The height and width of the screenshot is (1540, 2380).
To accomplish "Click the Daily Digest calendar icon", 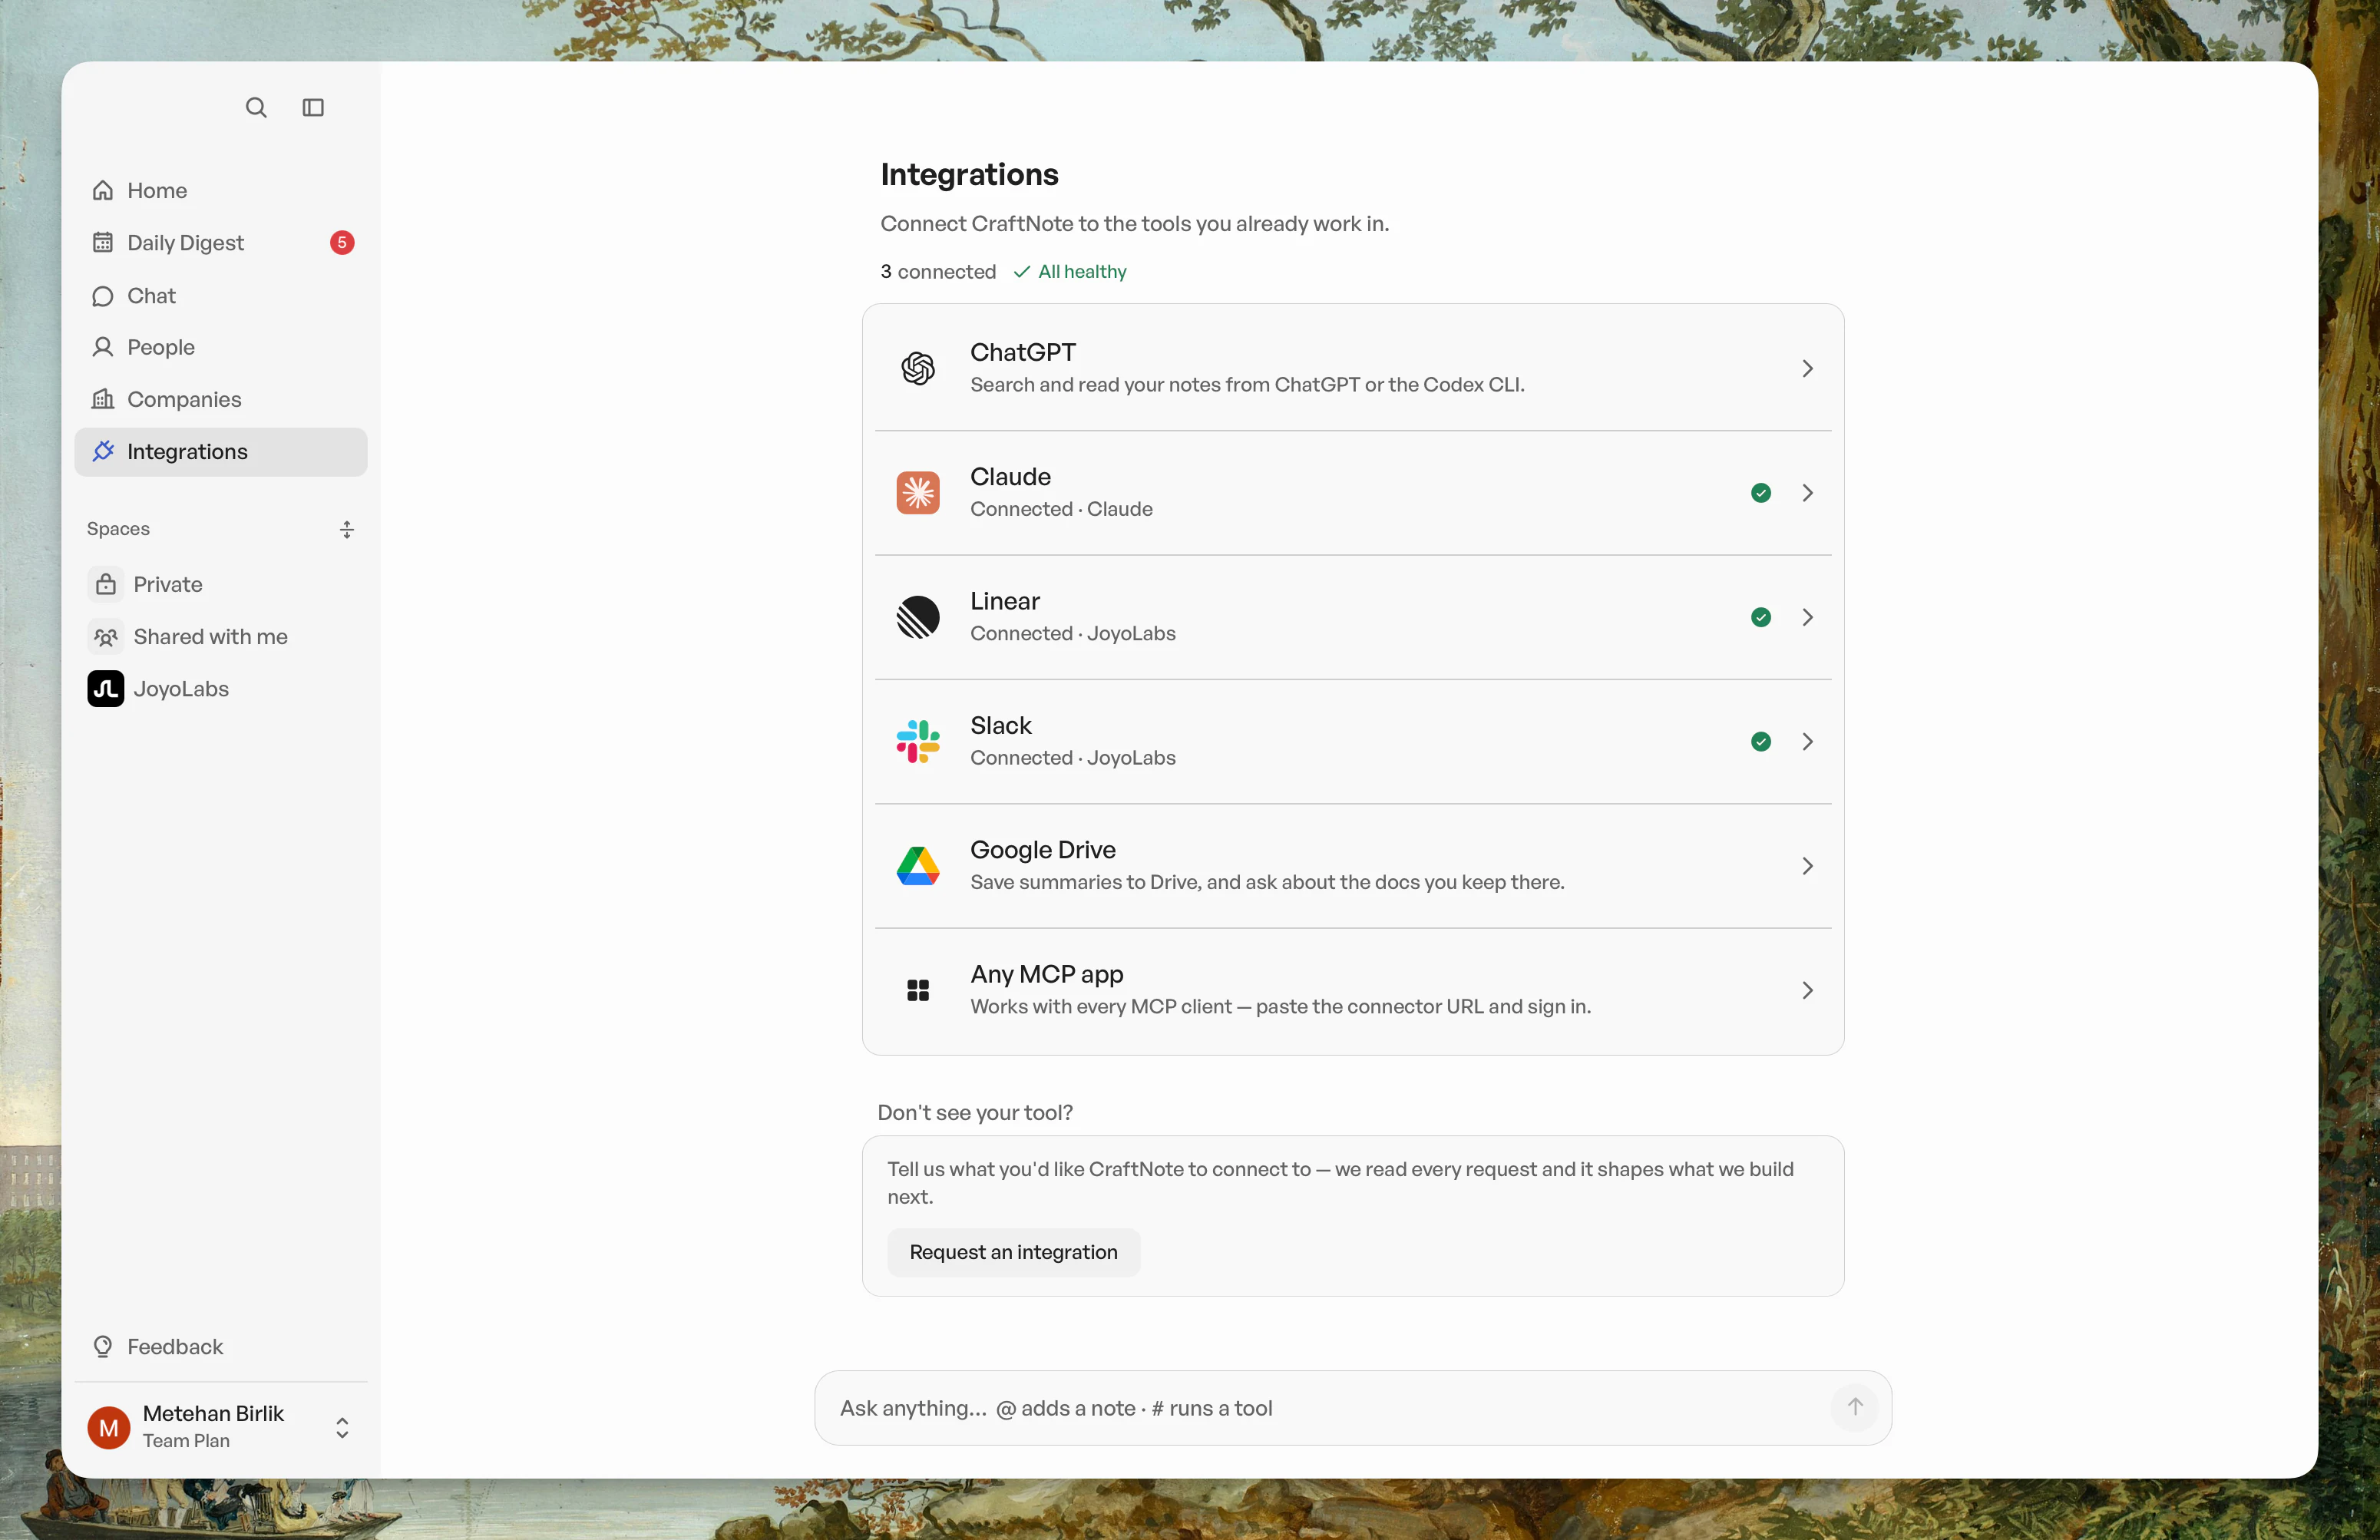I will click(103, 242).
